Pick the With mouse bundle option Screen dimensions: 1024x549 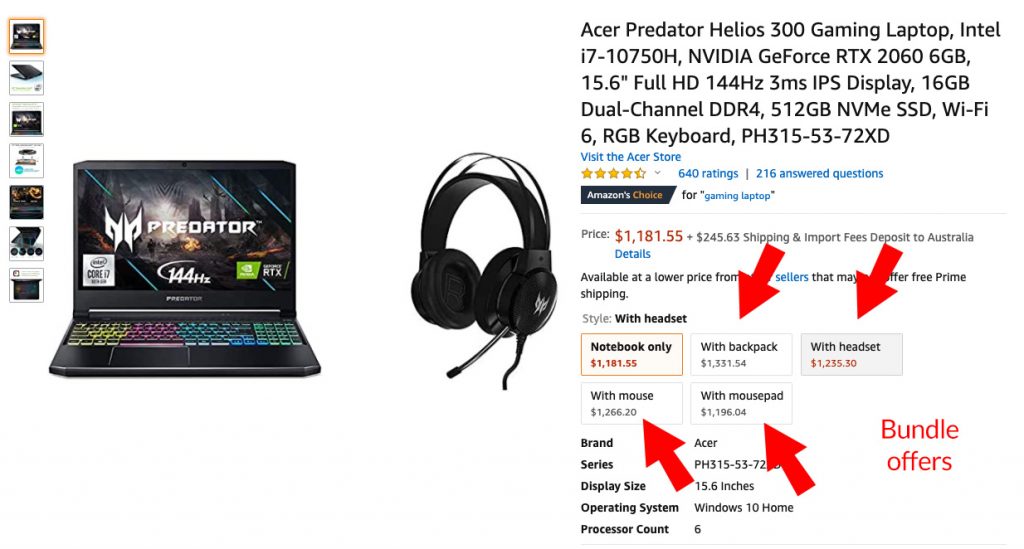(632, 403)
